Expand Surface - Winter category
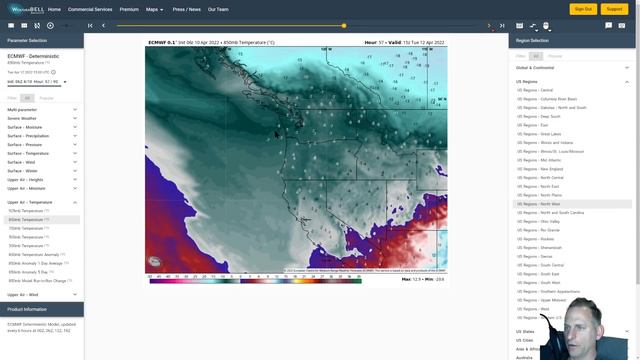The height and width of the screenshot is (360, 640). (x=42, y=171)
